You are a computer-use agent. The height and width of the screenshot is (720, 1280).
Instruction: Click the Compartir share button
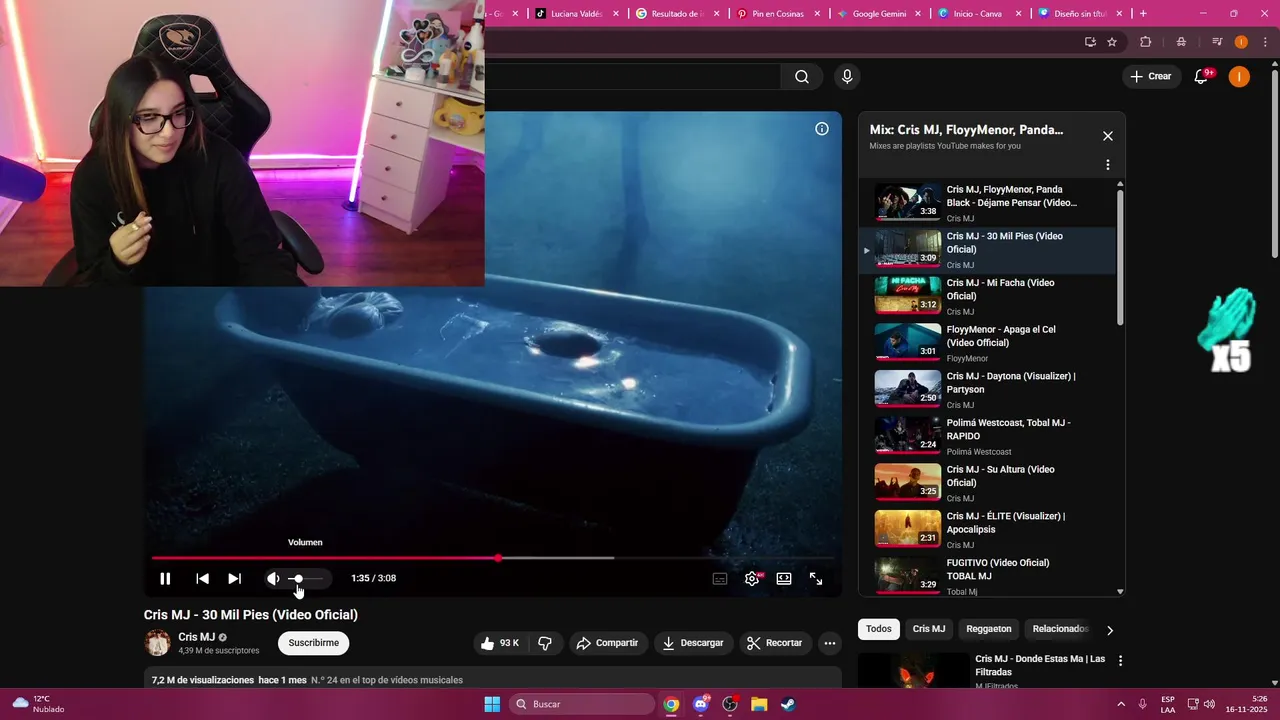click(x=607, y=643)
